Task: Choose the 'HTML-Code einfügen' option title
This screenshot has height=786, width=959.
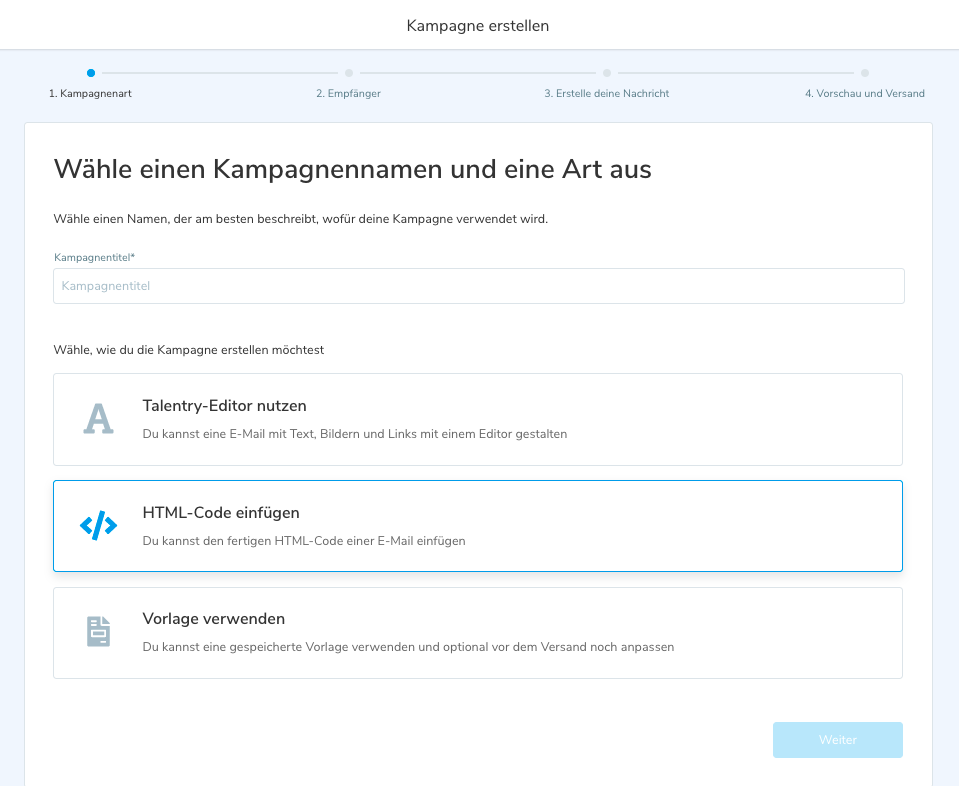Action: coord(221,513)
